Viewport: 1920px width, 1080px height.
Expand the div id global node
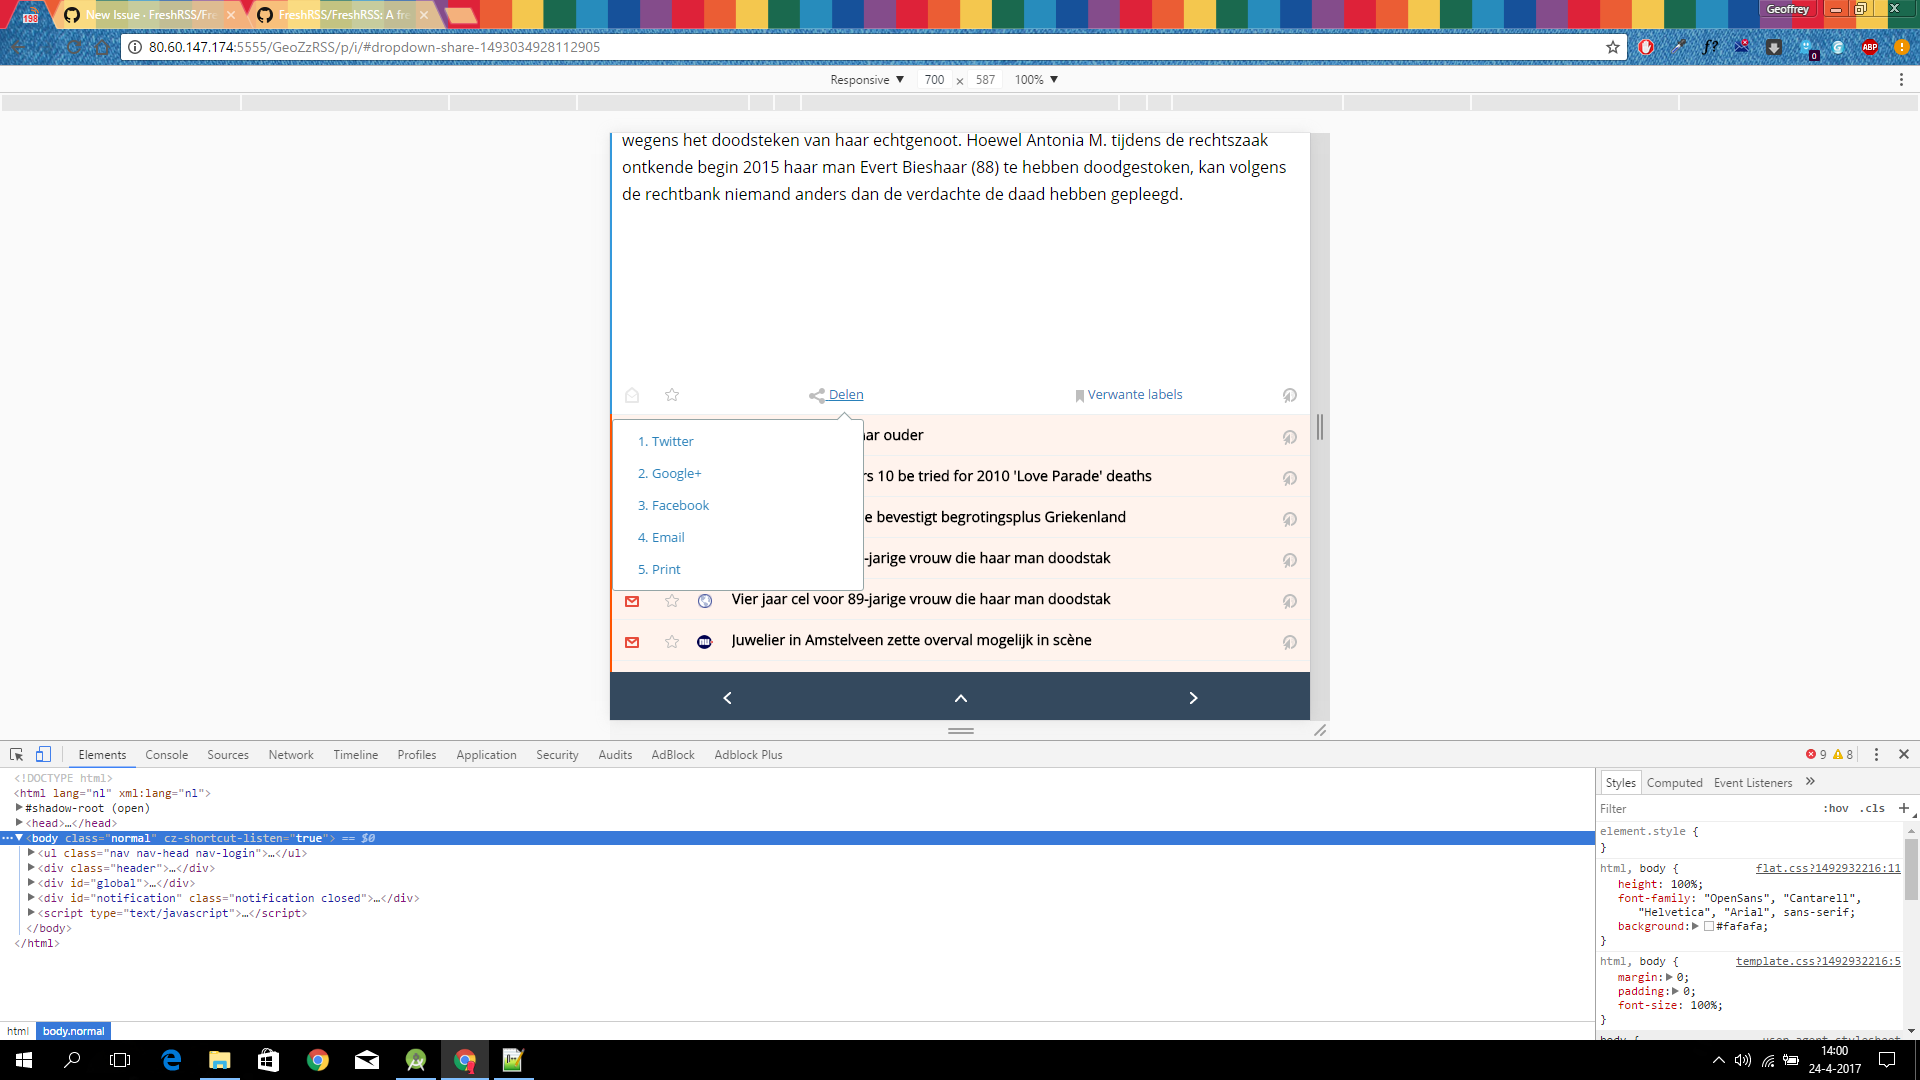pyautogui.click(x=31, y=883)
